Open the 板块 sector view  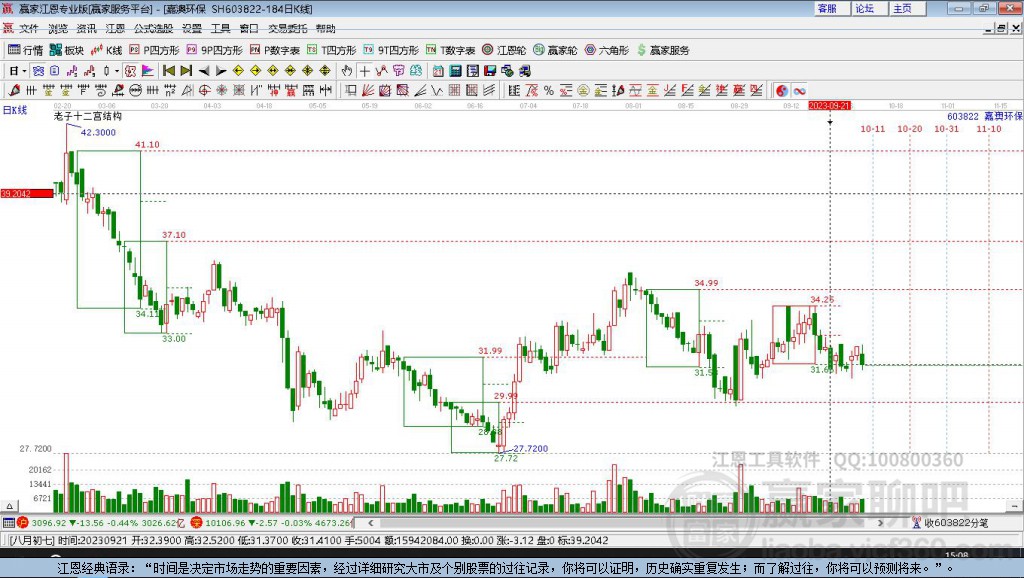point(67,50)
